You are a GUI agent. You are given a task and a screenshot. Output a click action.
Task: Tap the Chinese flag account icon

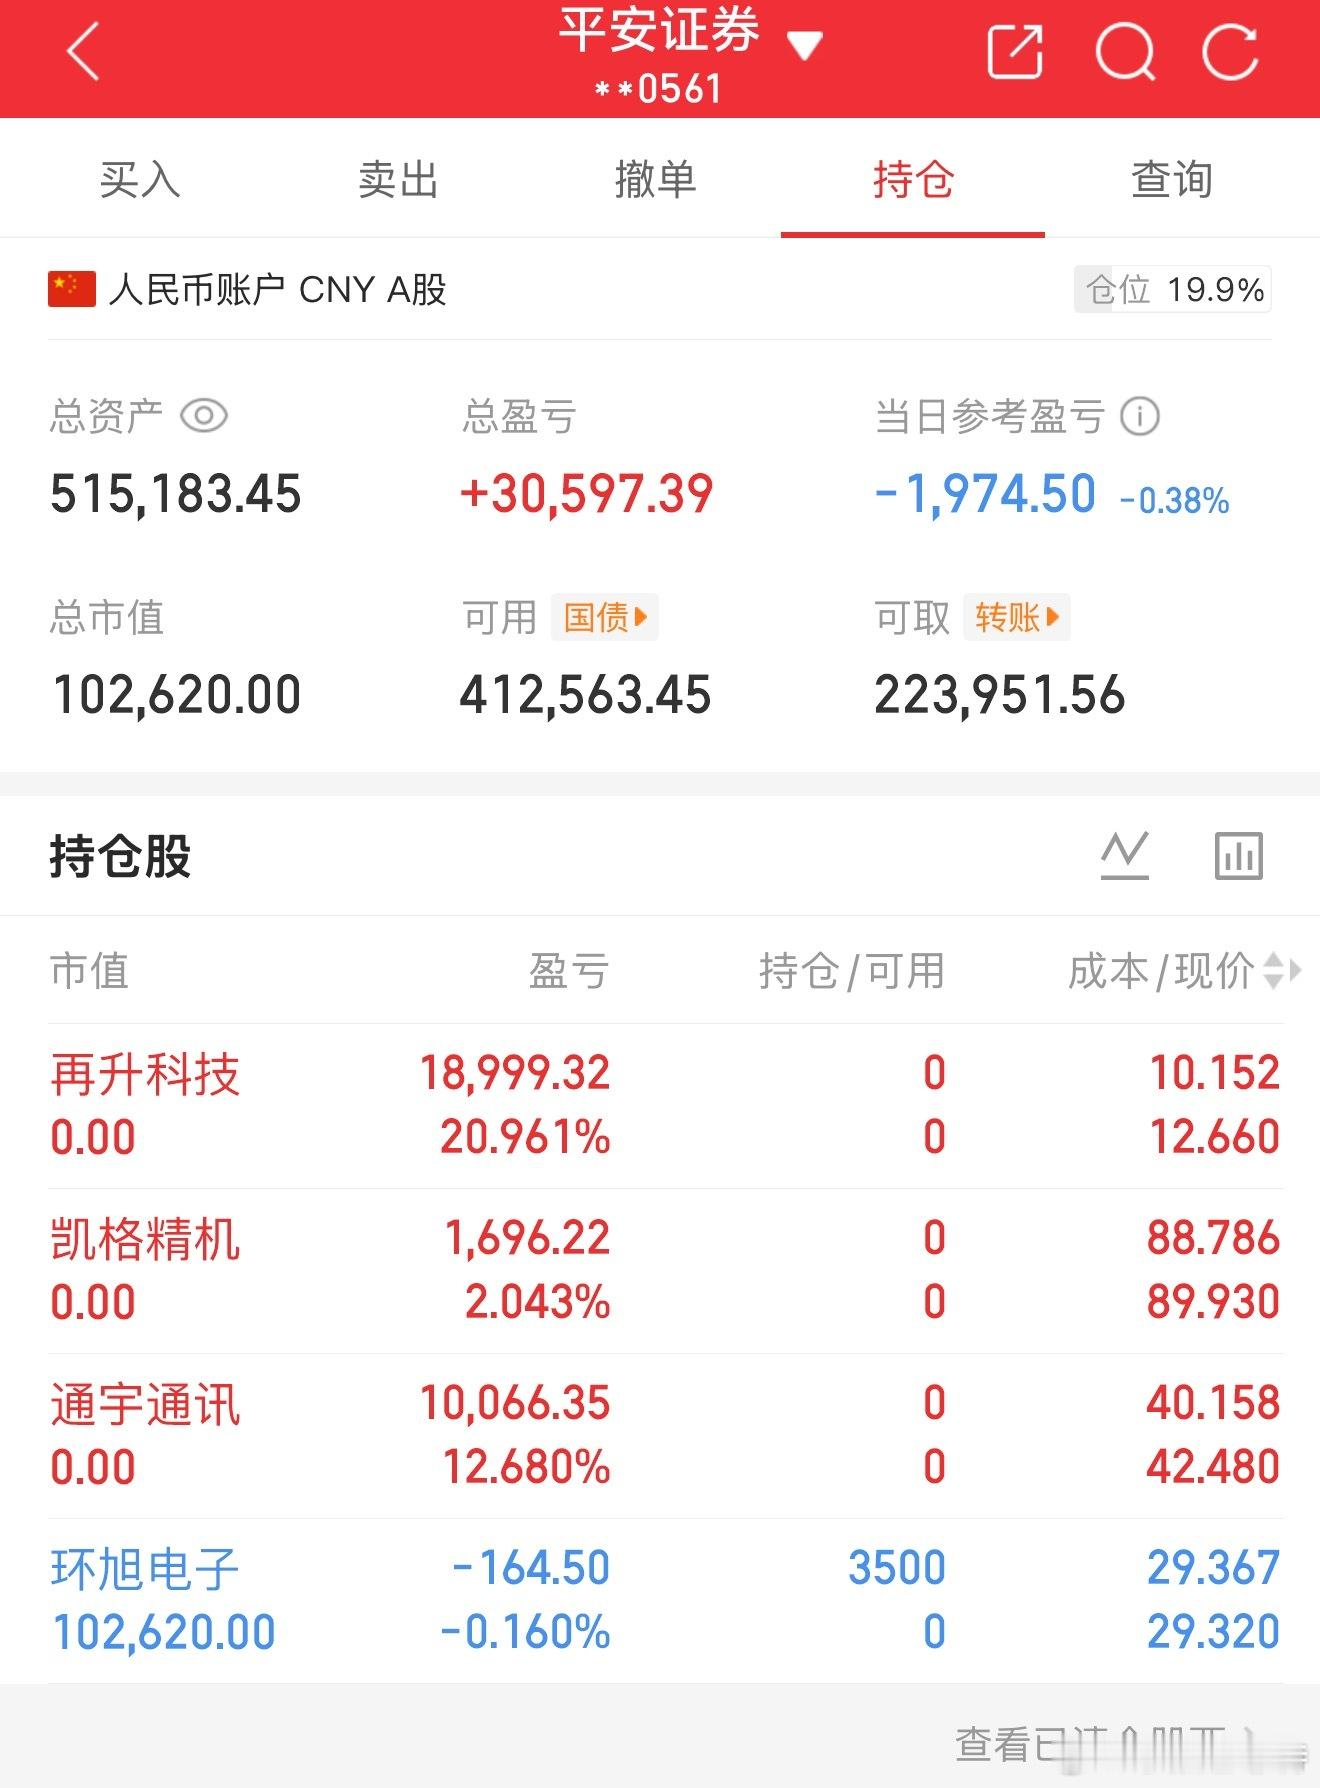click(72, 289)
